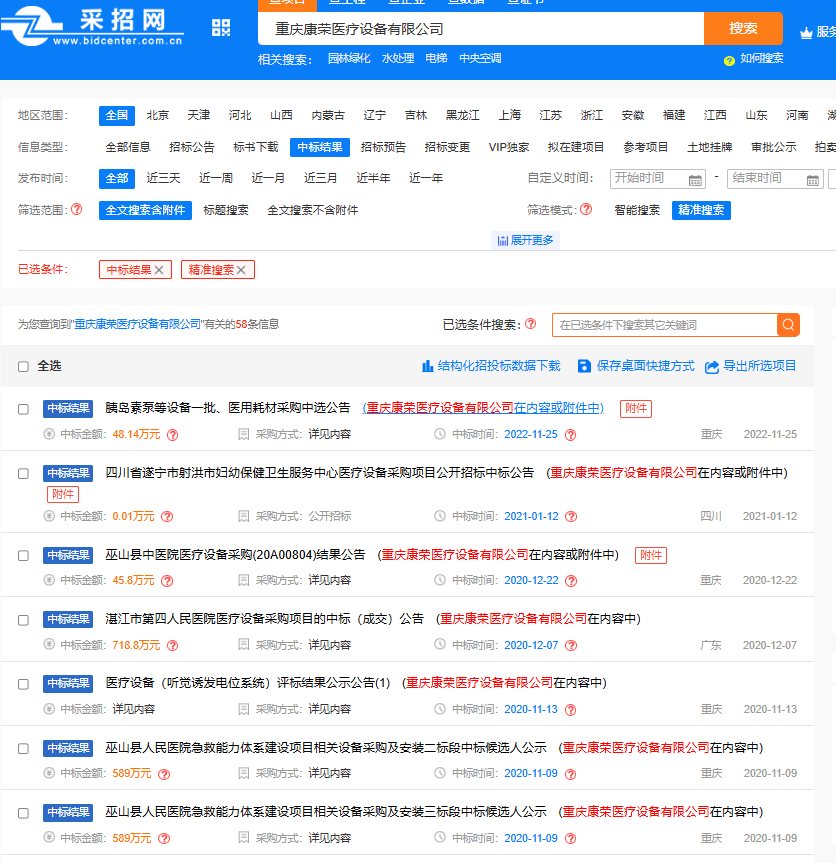Expand more filters with 展开更多
The width and height of the screenshot is (836, 863).
point(524,240)
